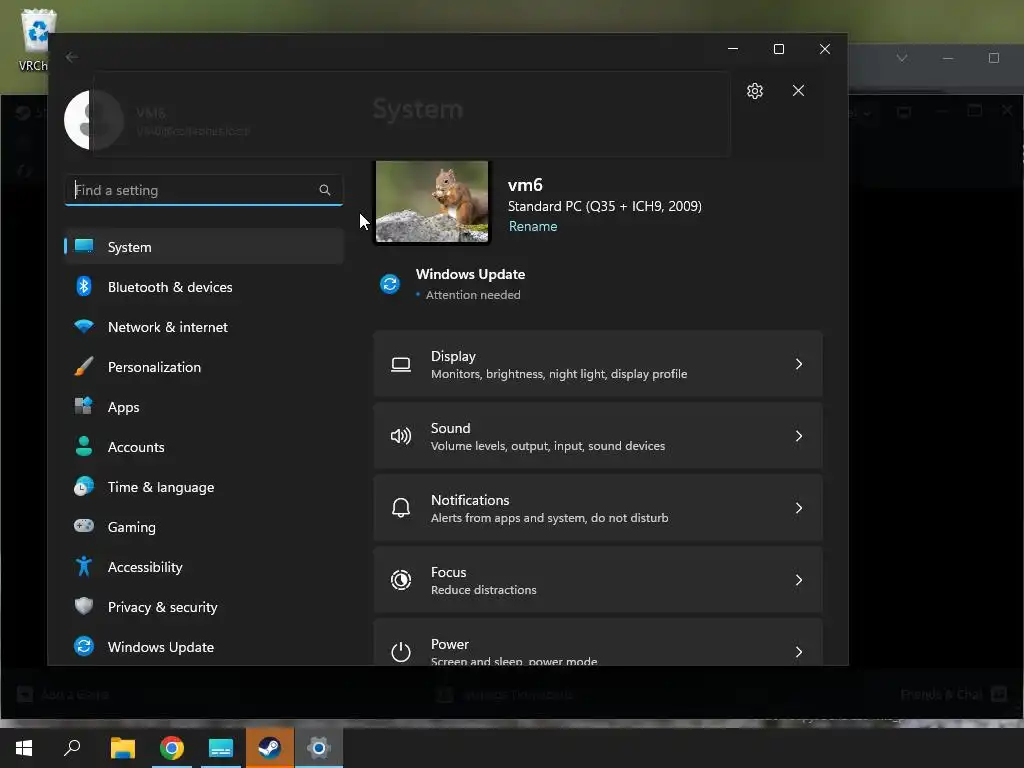Screen dimensions: 1024x768
Task: Expand the Power row chevron
Action: pyautogui.click(x=799, y=652)
